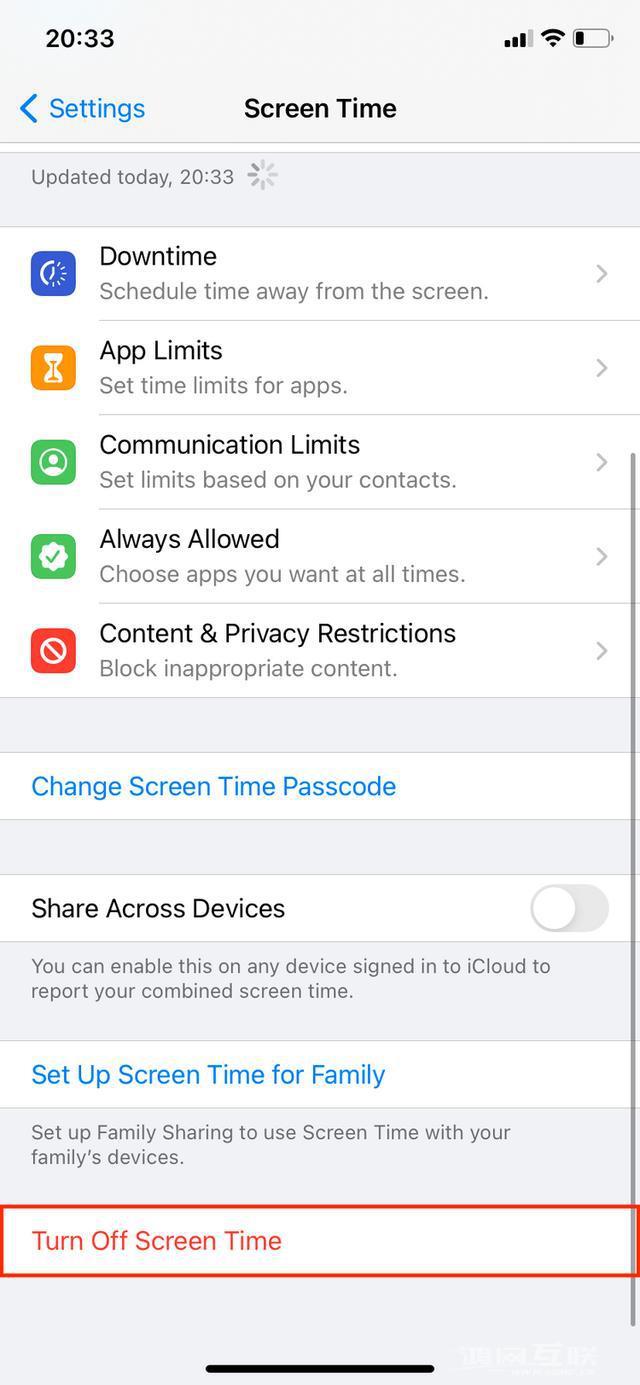
Task: Open Always Allowed via its chevron
Action: coord(602,556)
